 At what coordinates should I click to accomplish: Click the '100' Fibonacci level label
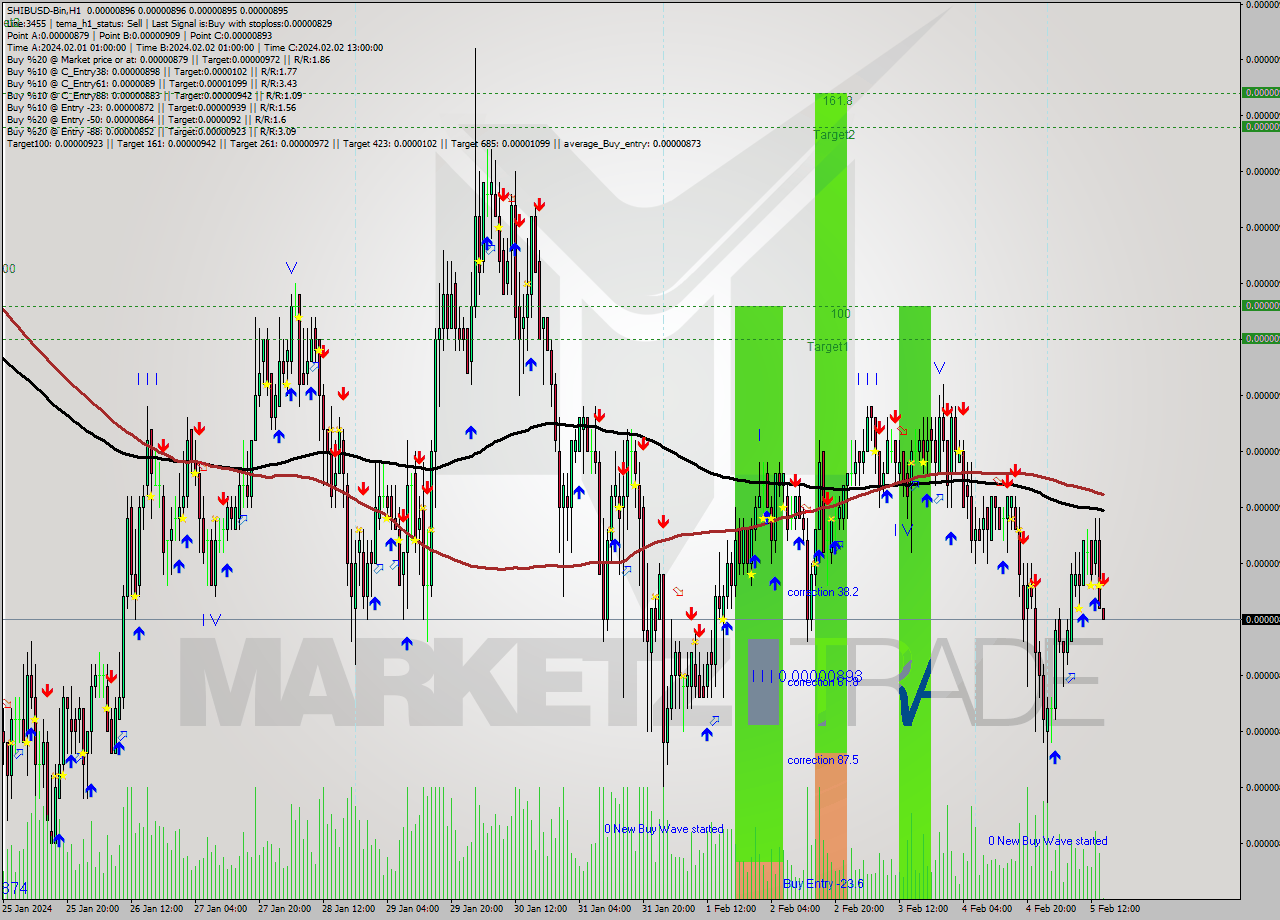click(840, 314)
